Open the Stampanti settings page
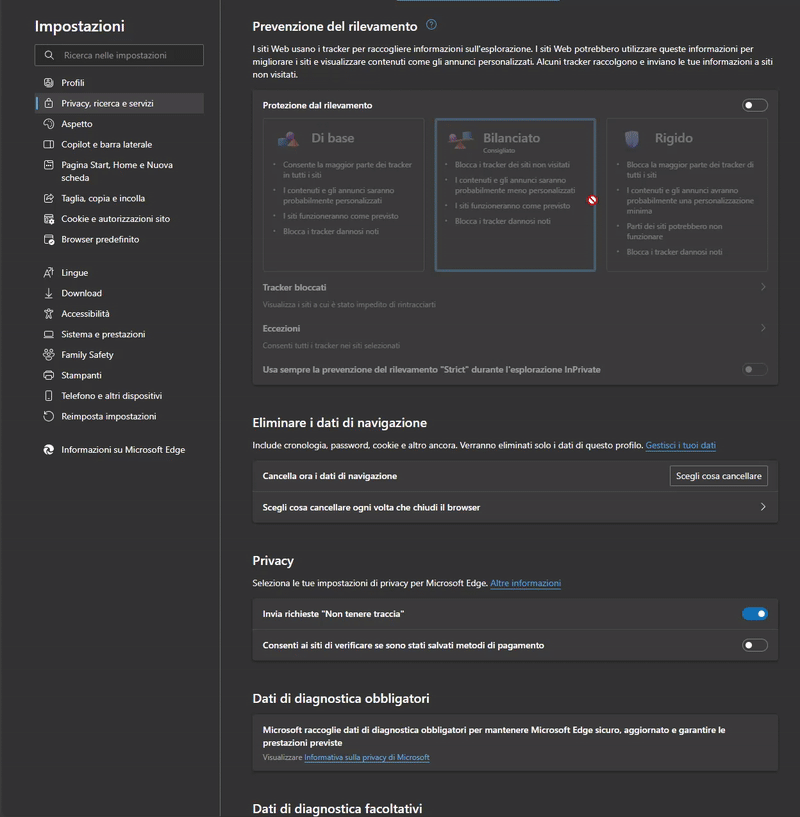The height and width of the screenshot is (817, 800). pos(119,375)
